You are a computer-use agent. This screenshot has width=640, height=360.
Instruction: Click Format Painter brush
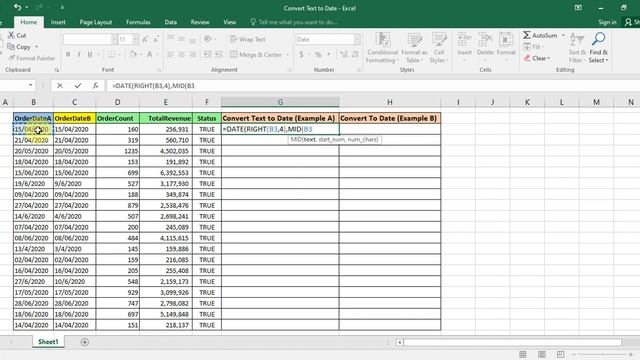(31, 58)
